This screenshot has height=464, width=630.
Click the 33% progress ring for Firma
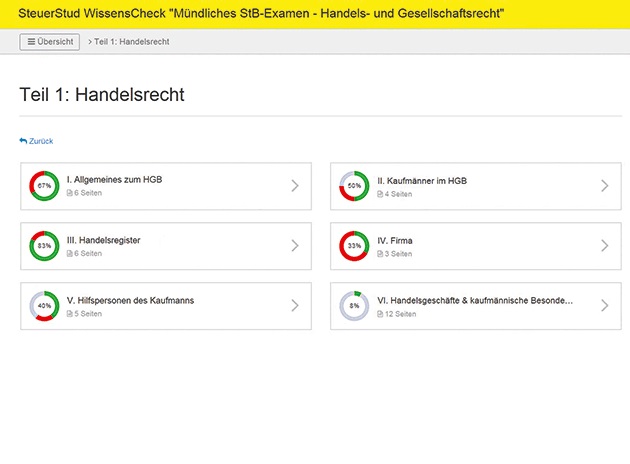pyautogui.click(x=354, y=246)
